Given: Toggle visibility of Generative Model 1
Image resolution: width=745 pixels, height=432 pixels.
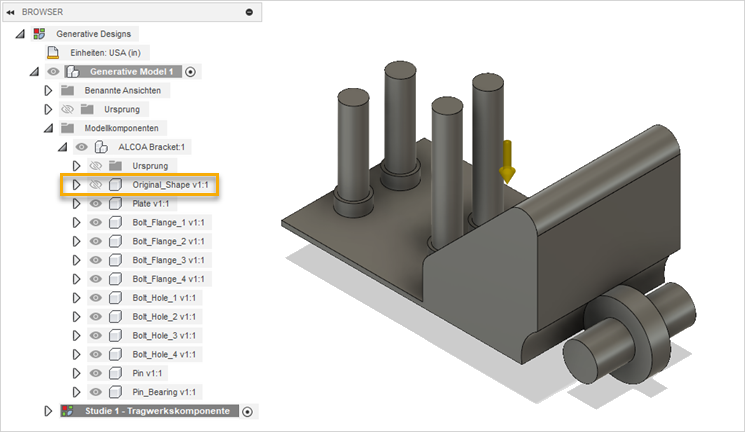Looking at the screenshot, I should (53, 72).
